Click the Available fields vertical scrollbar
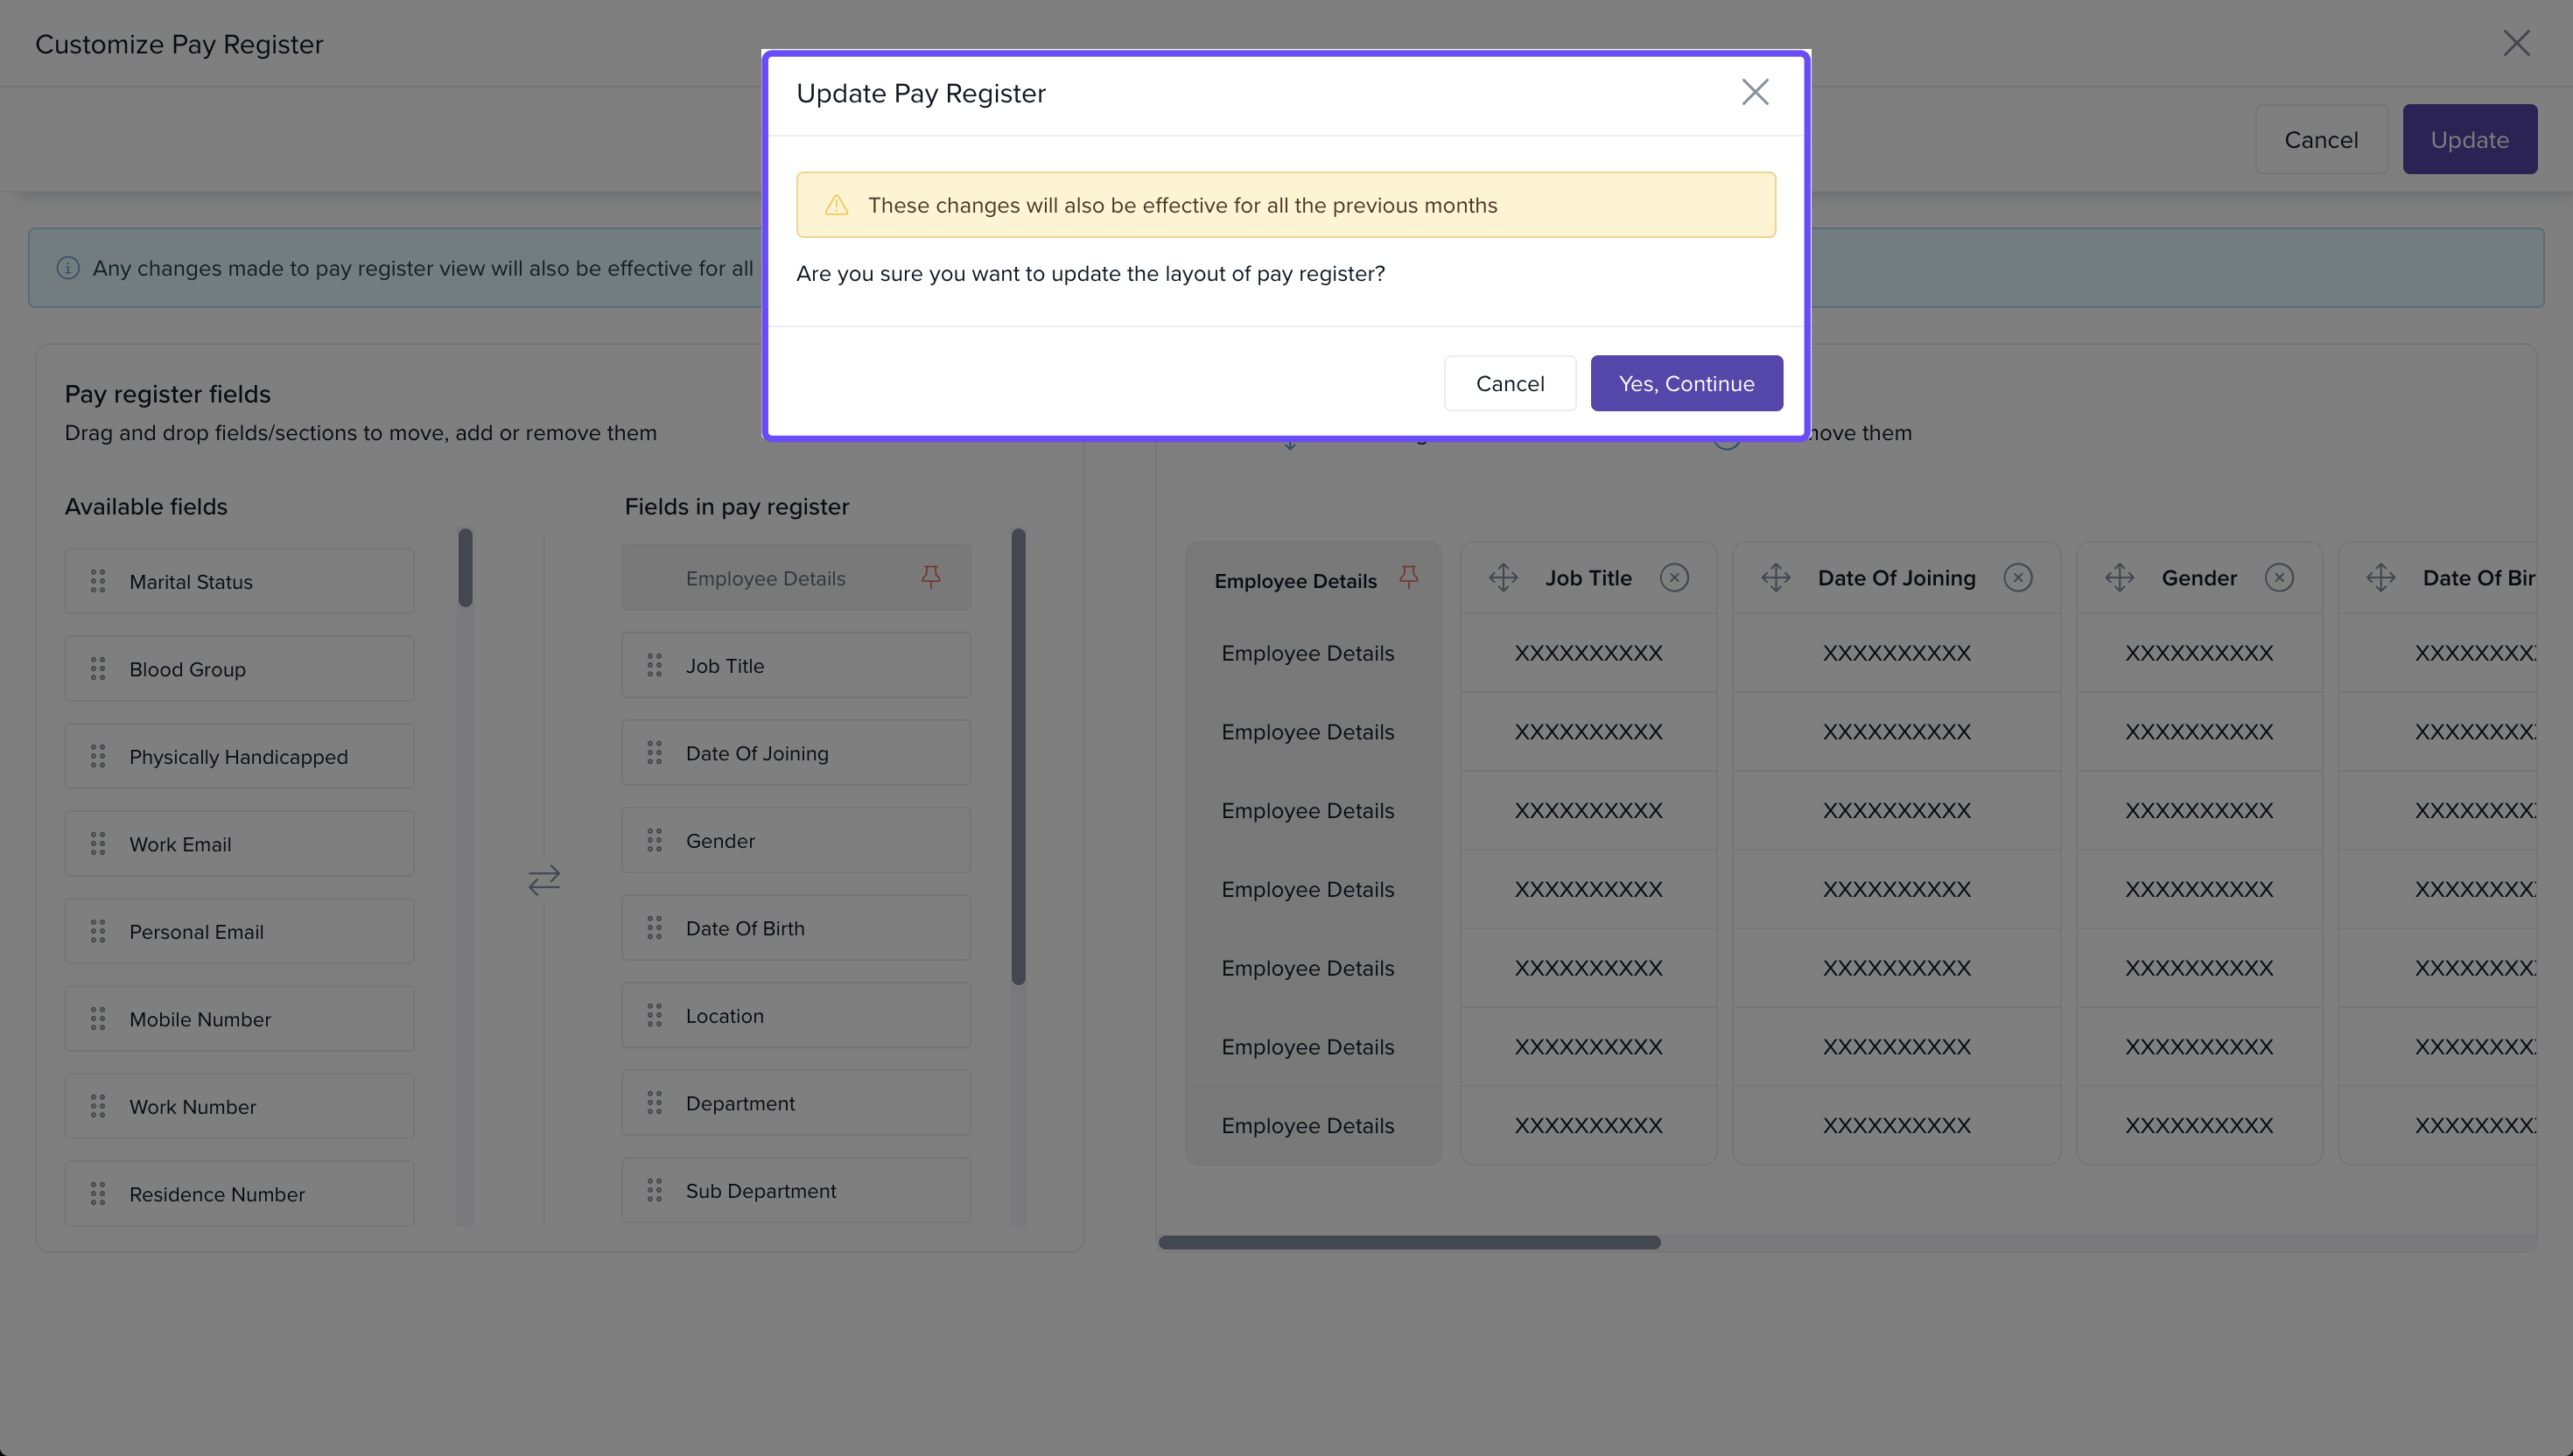Image resolution: width=2573 pixels, height=1456 pixels. point(465,568)
